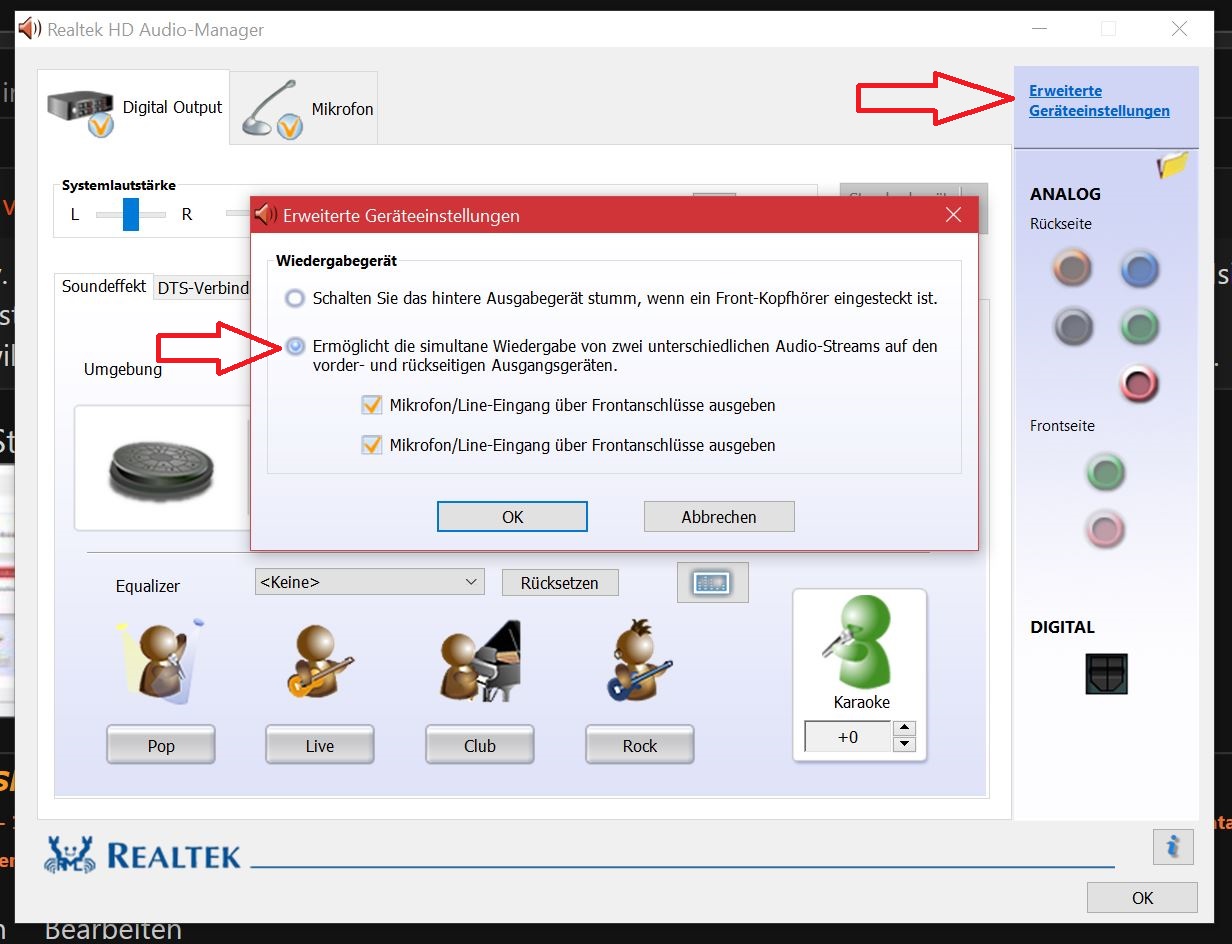Screen dimensions: 1232x944
Task: Click the information icon button
Action: (x=1173, y=847)
